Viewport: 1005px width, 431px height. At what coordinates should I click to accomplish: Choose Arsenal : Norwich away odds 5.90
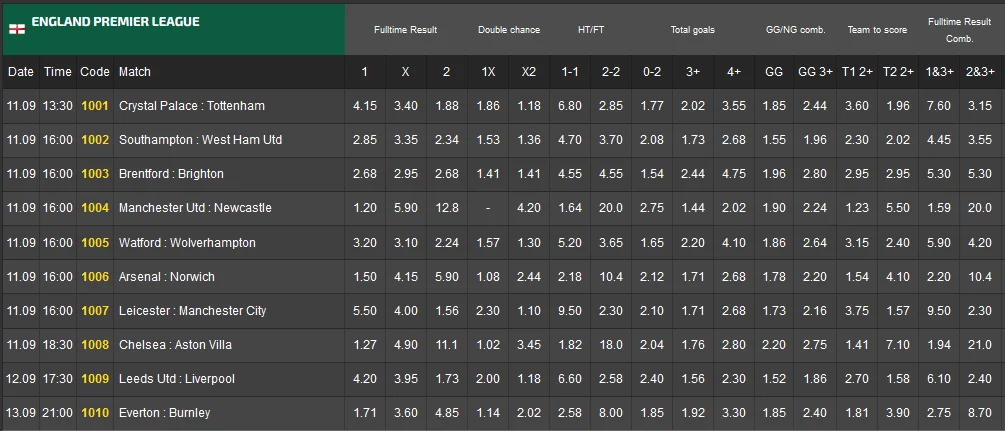point(446,277)
